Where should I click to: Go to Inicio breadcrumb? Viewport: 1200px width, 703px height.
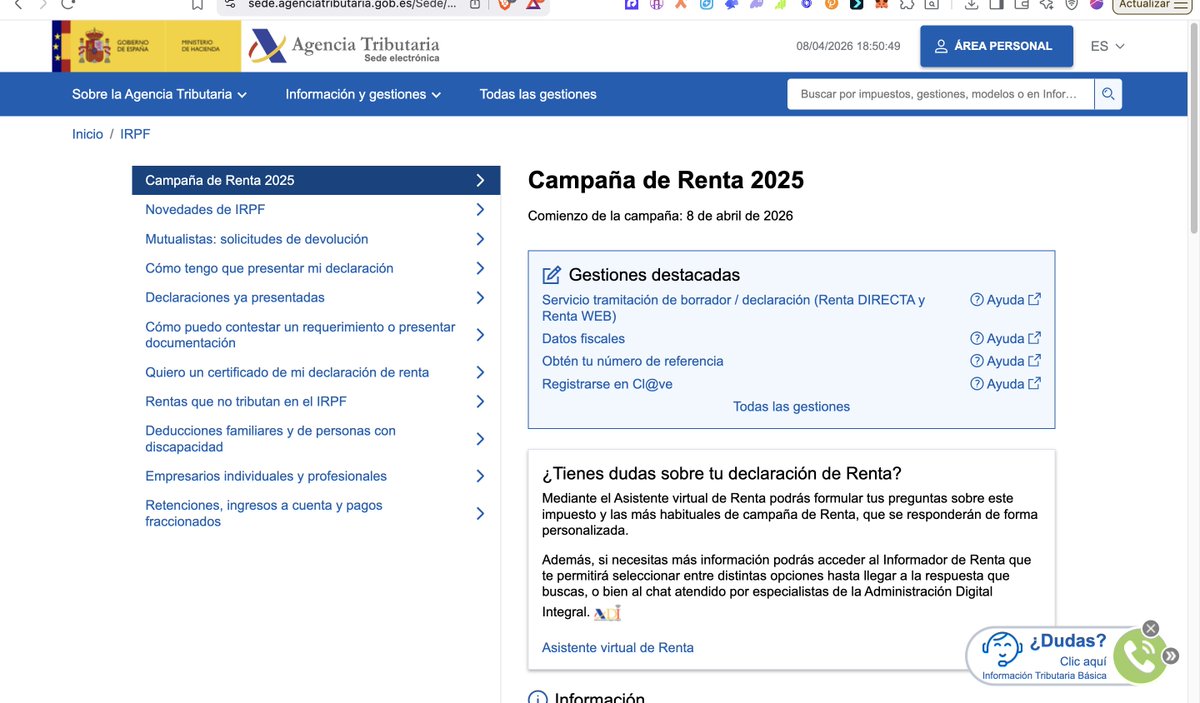[x=87, y=134]
